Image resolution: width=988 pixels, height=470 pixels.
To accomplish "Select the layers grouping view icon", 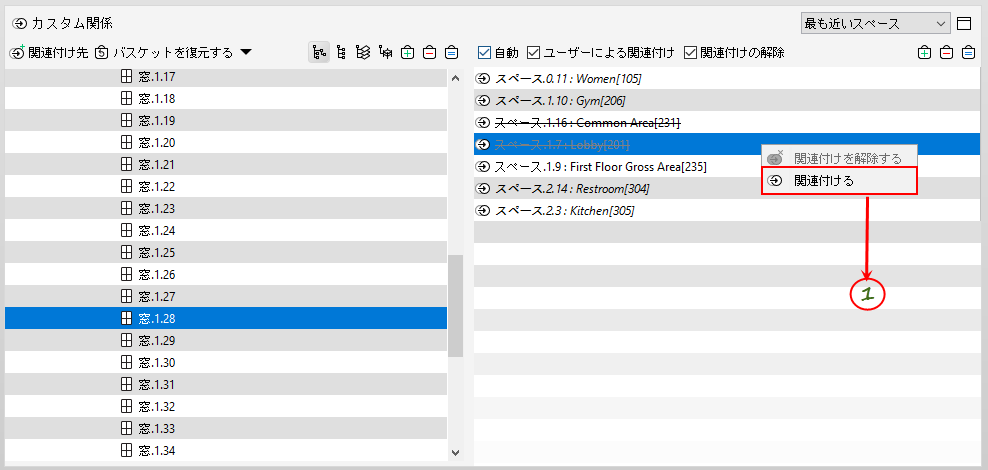I will 363,53.
